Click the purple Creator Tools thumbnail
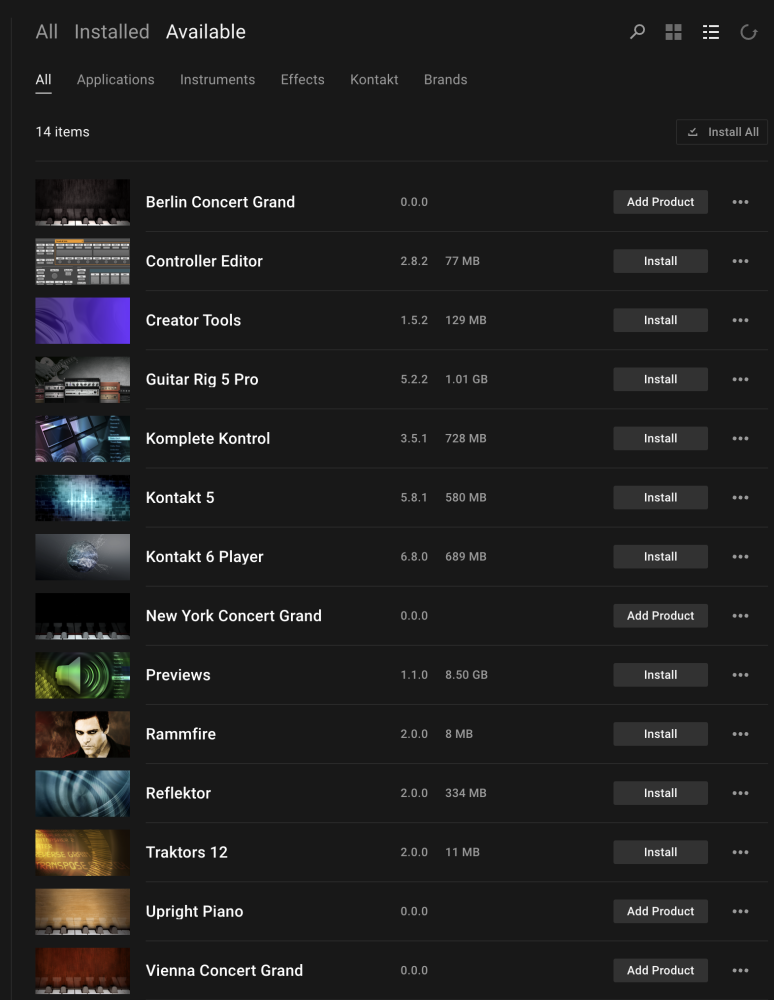Image resolution: width=774 pixels, height=1000 pixels. pyautogui.click(x=82, y=321)
